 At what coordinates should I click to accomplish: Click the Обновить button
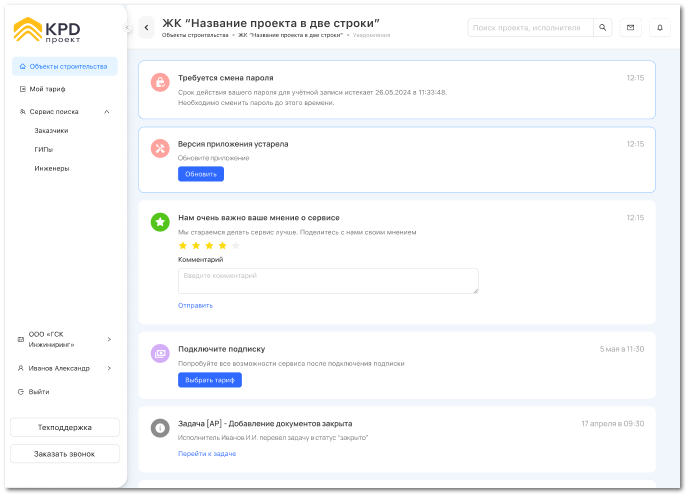tap(201, 174)
